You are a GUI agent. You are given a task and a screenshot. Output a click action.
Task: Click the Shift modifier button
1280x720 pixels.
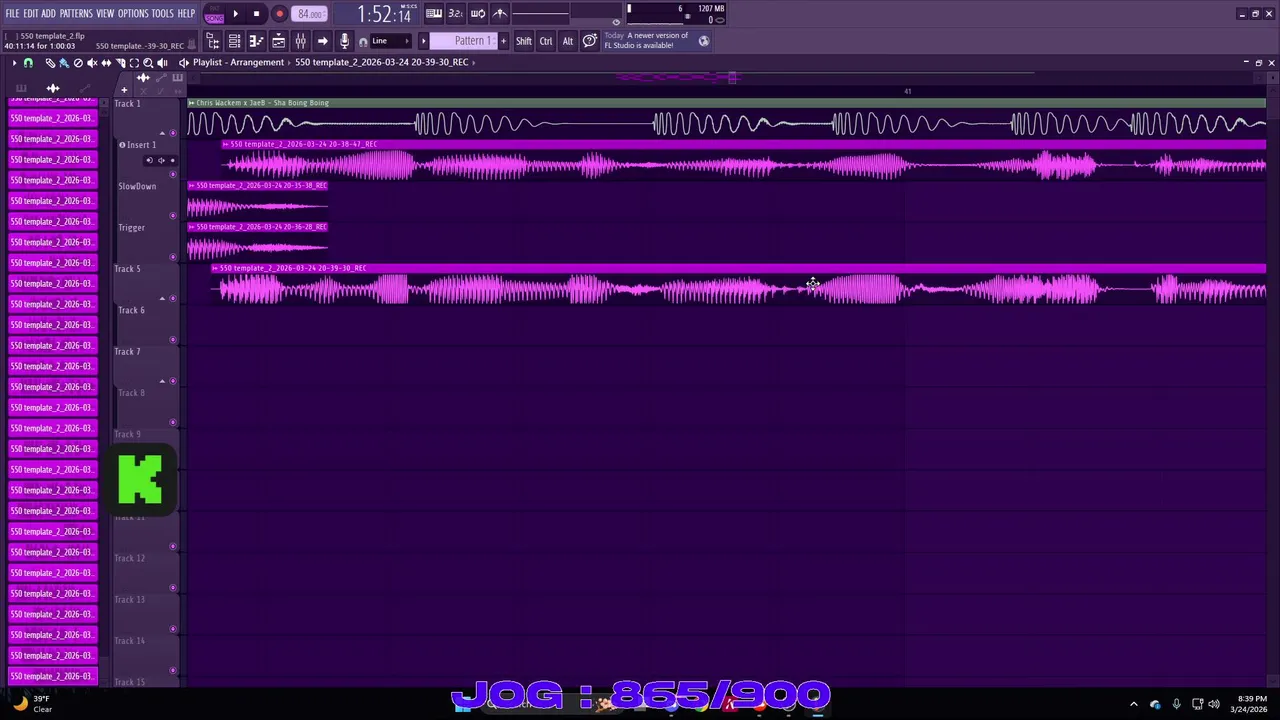[x=524, y=41]
